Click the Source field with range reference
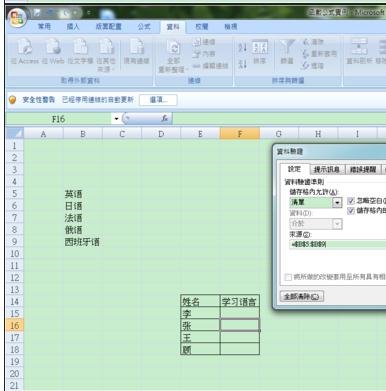 click(x=337, y=244)
